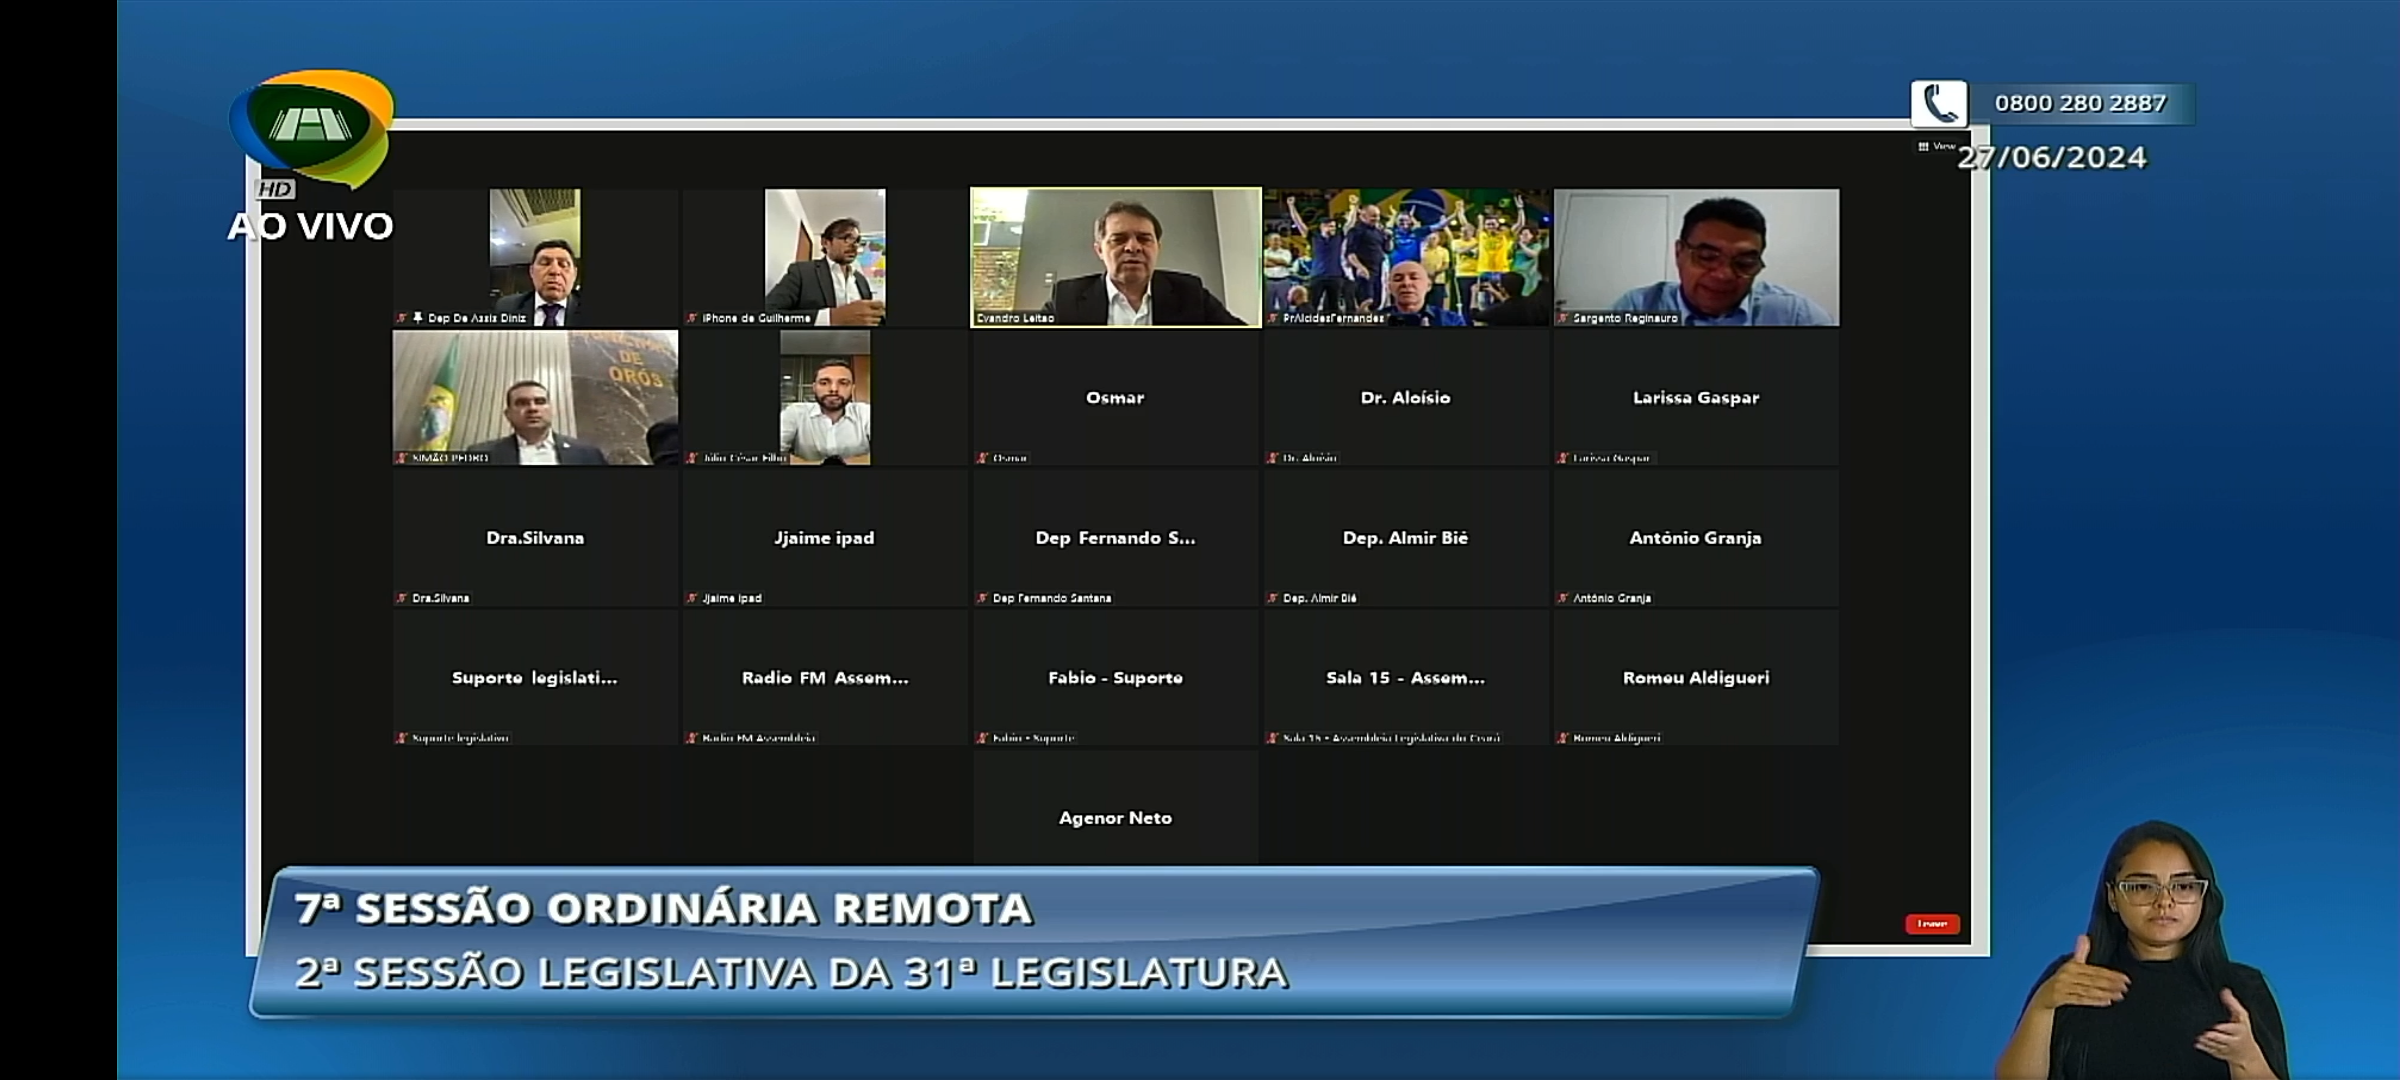Click the Evandro Leitao name label
Screen dimensions: 2400x1080
(1015, 318)
